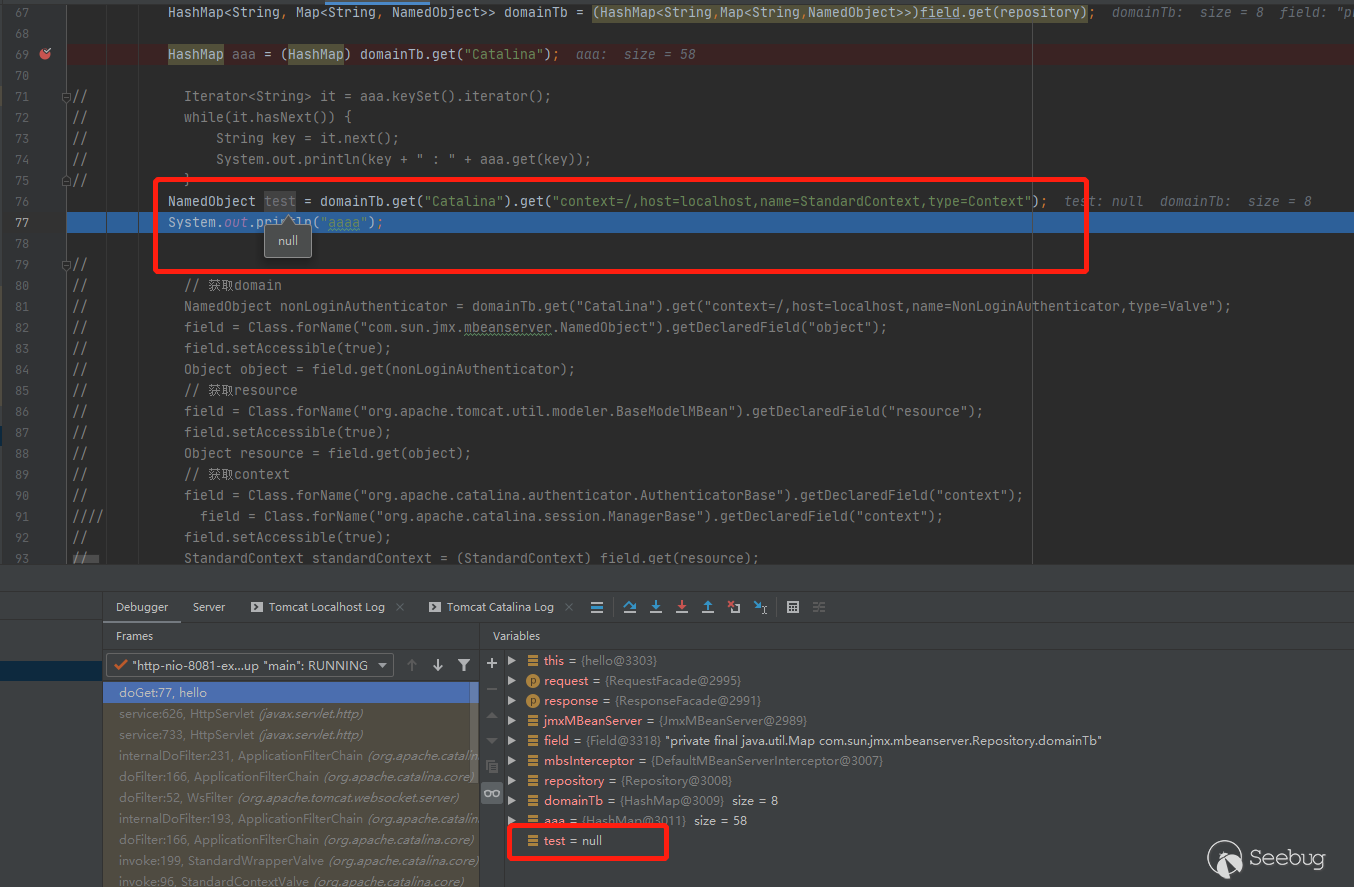
Task: Toggle the glasses watches view button
Action: [x=491, y=793]
